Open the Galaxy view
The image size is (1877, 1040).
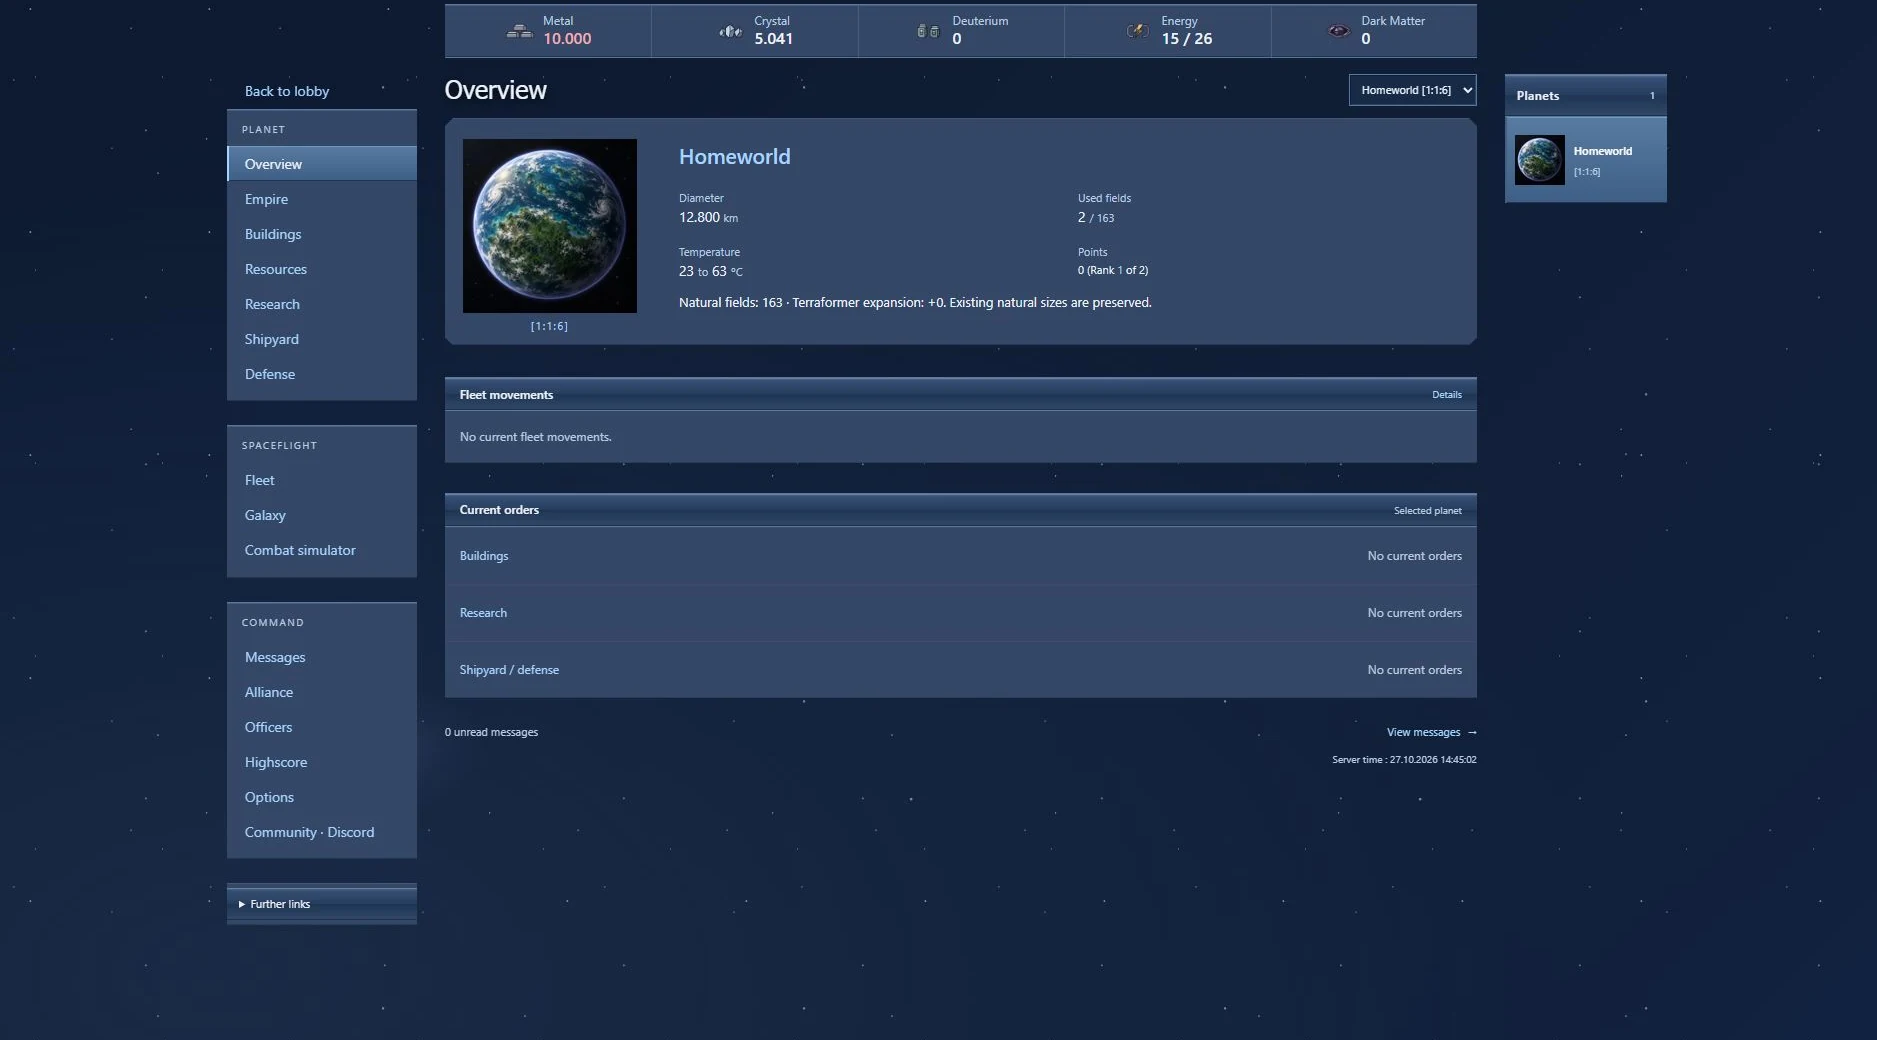pyautogui.click(x=322, y=515)
